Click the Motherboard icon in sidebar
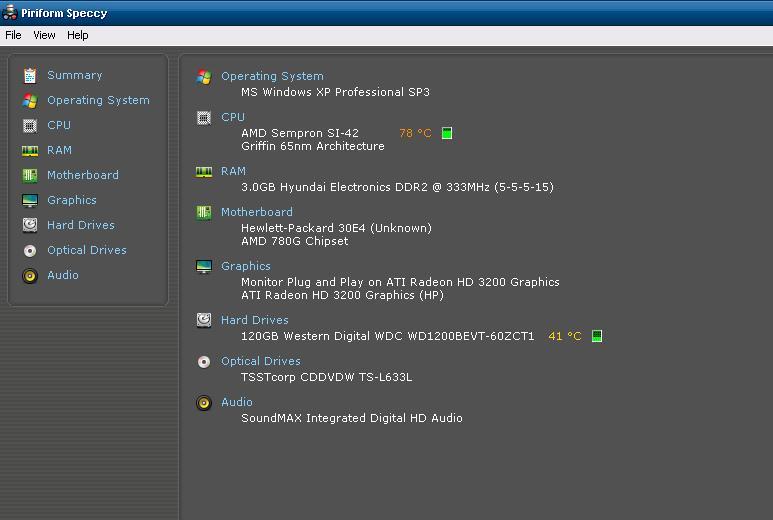 (x=30, y=175)
